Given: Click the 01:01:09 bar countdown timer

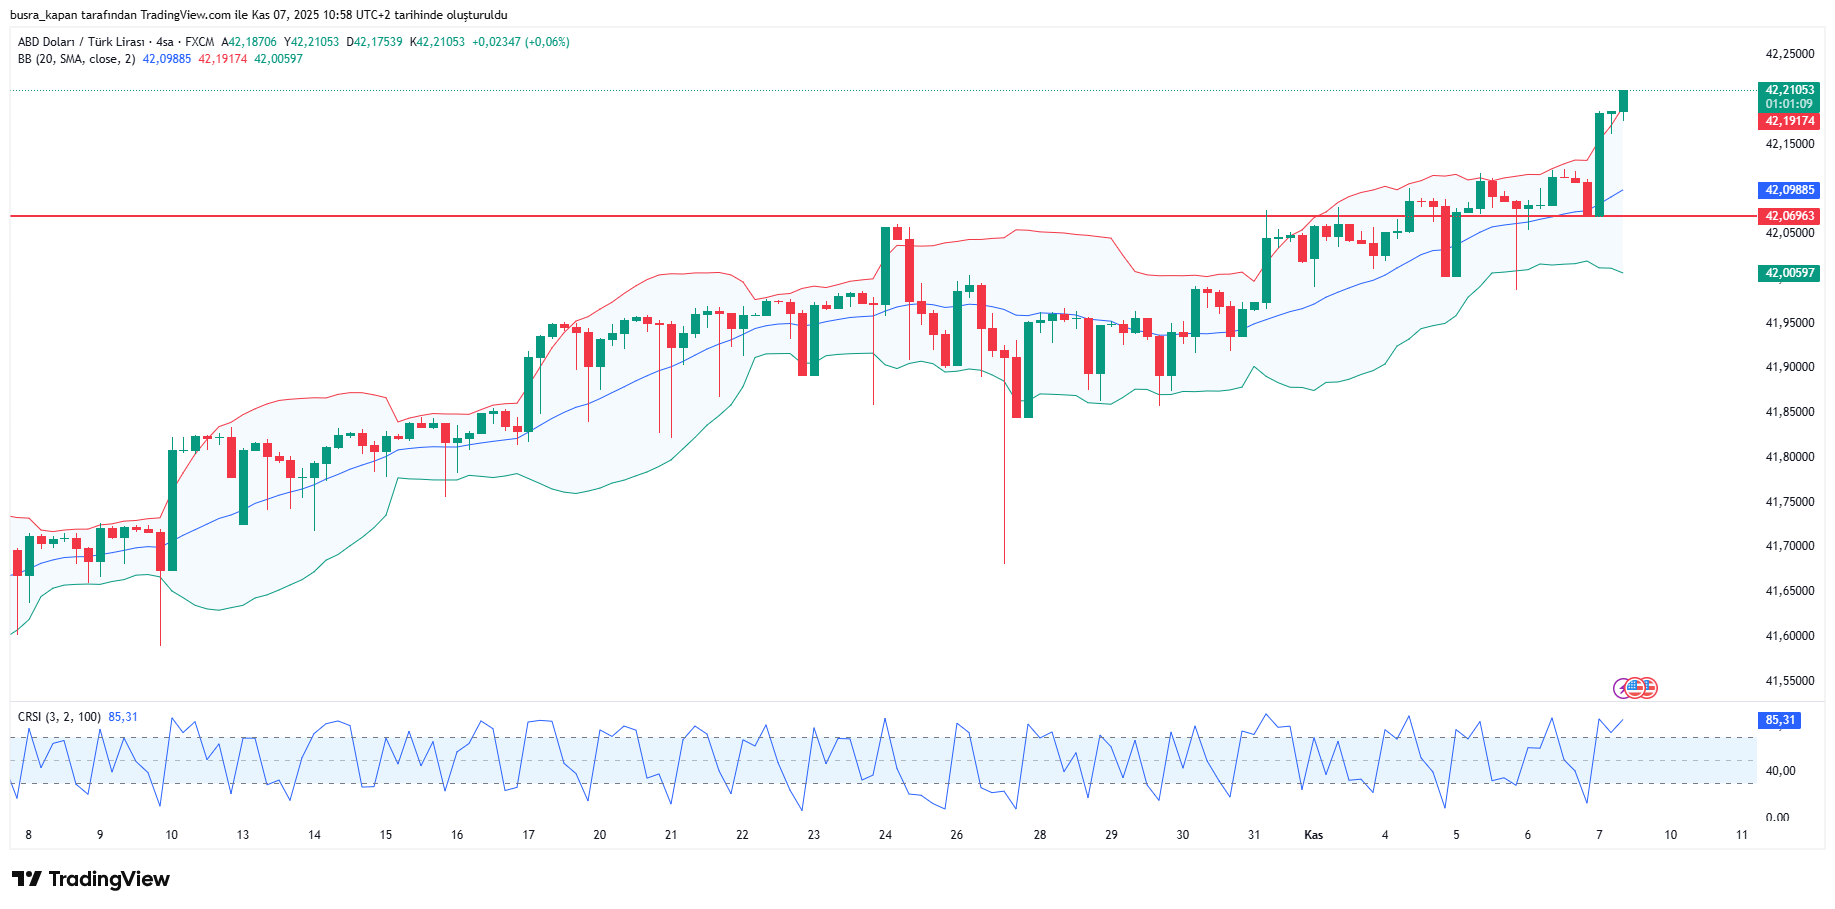Looking at the screenshot, I should [x=1789, y=104].
